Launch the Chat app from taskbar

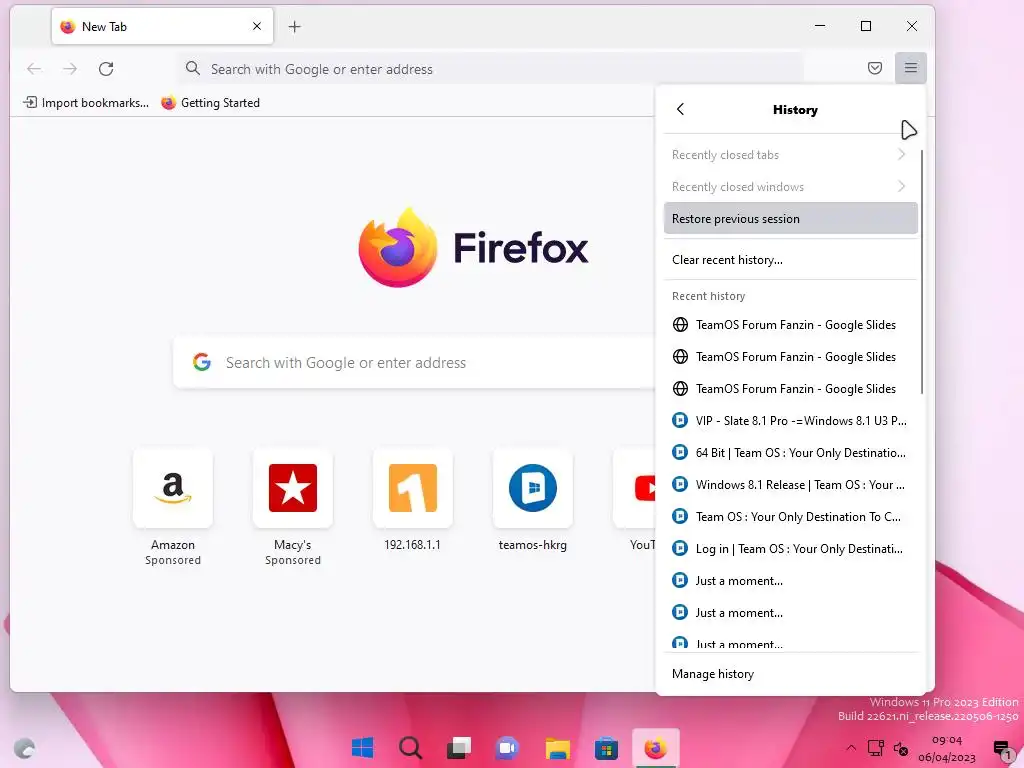[x=507, y=748]
